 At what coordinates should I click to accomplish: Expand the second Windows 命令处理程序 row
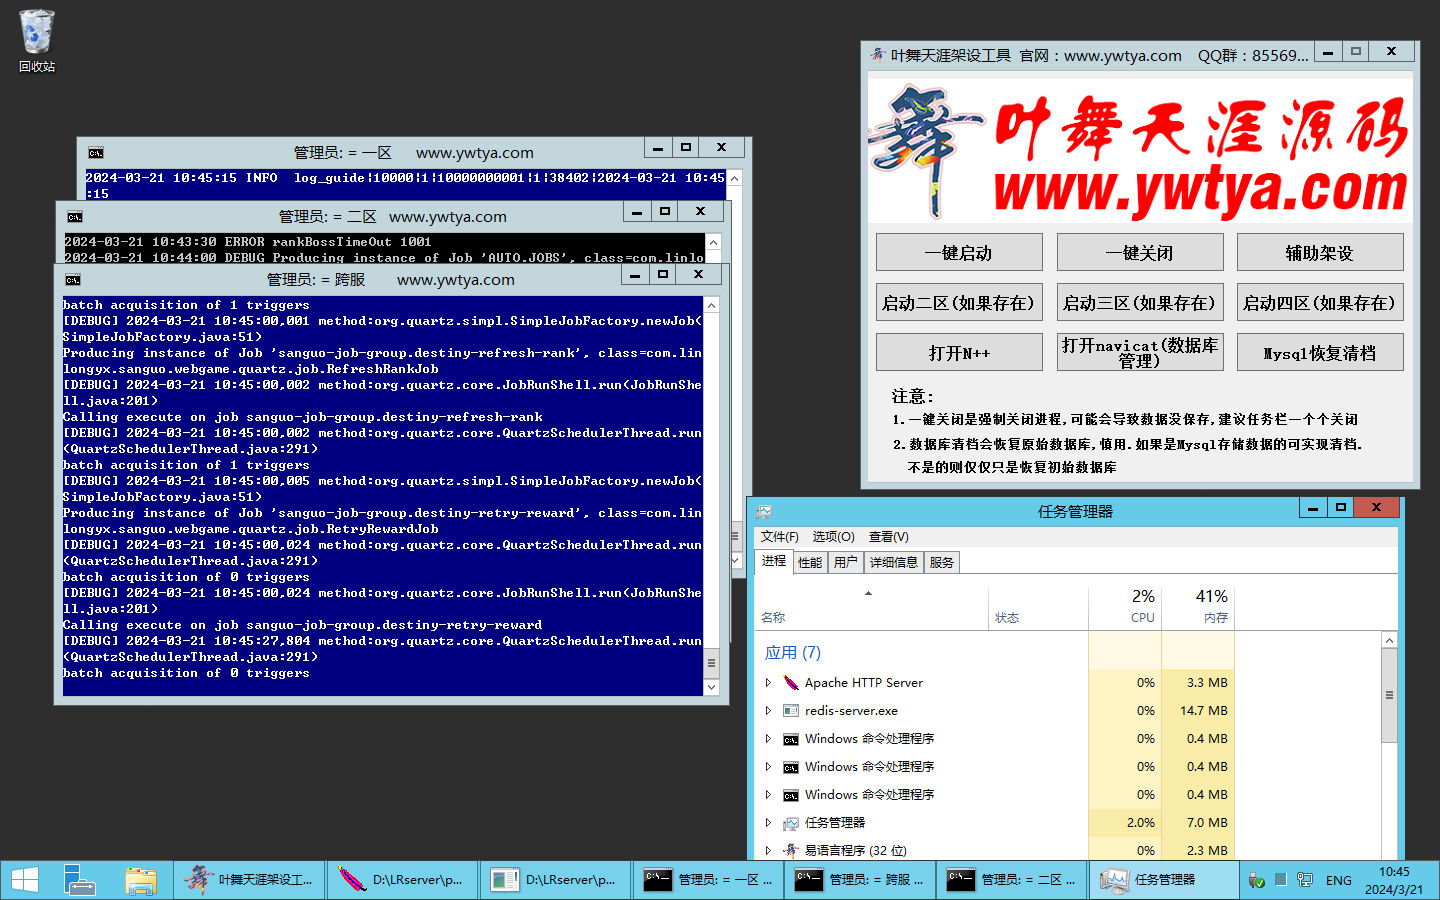point(768,767)
